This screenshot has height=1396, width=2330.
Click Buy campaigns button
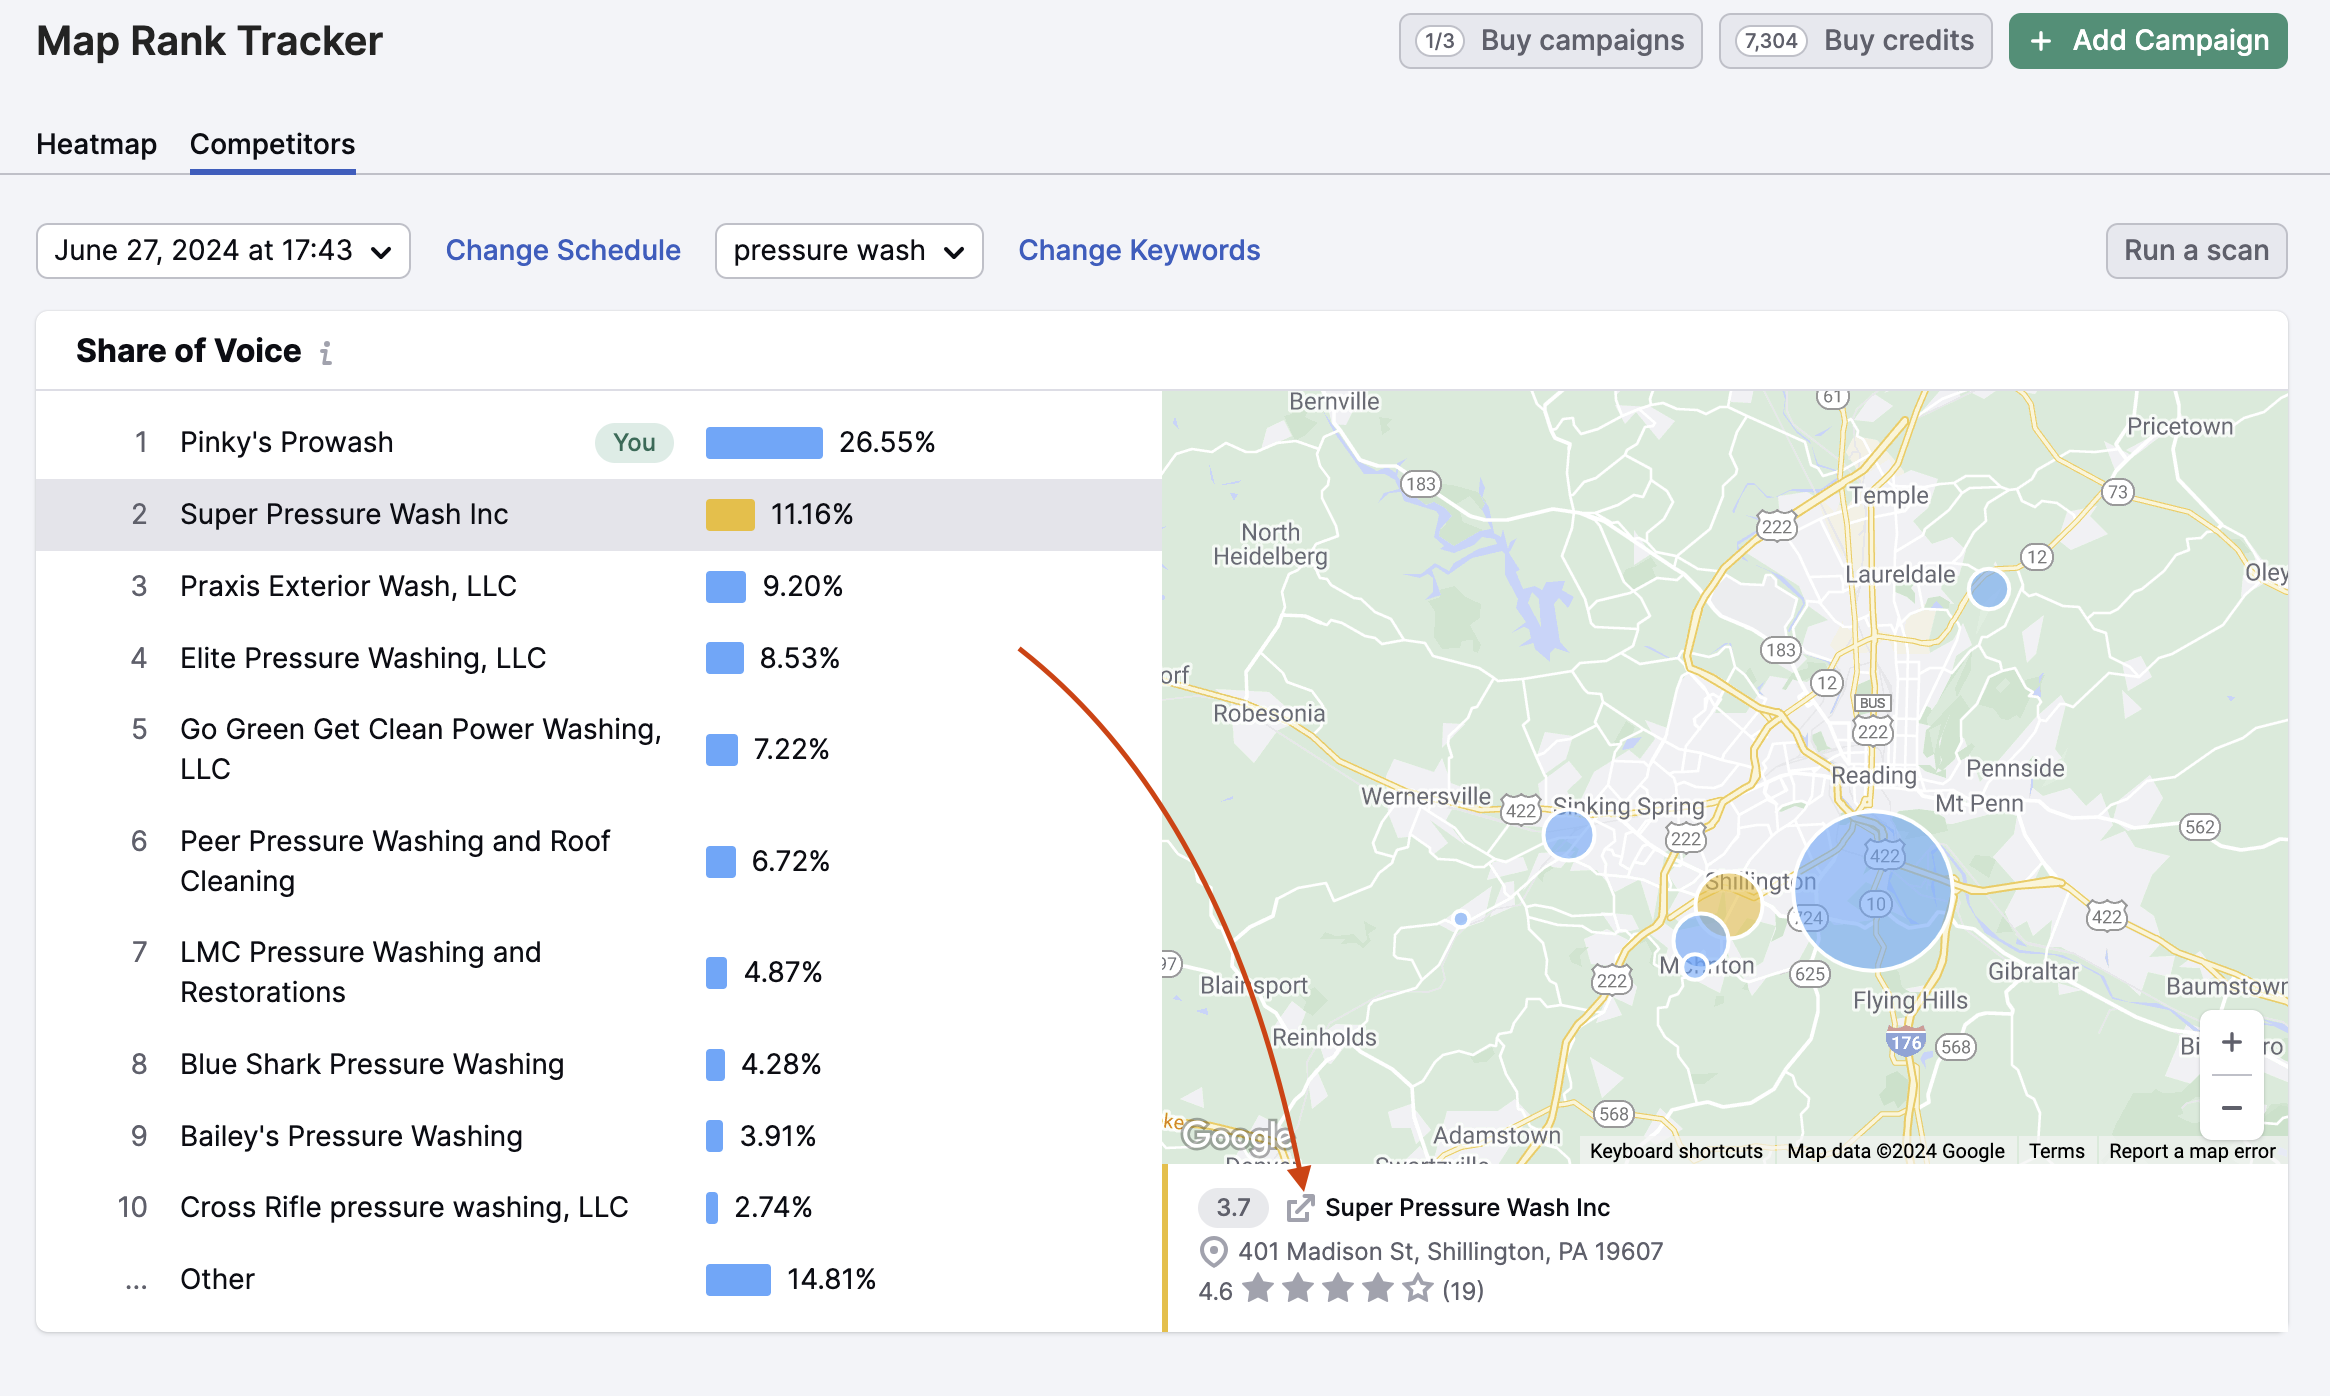(1551, 41)
